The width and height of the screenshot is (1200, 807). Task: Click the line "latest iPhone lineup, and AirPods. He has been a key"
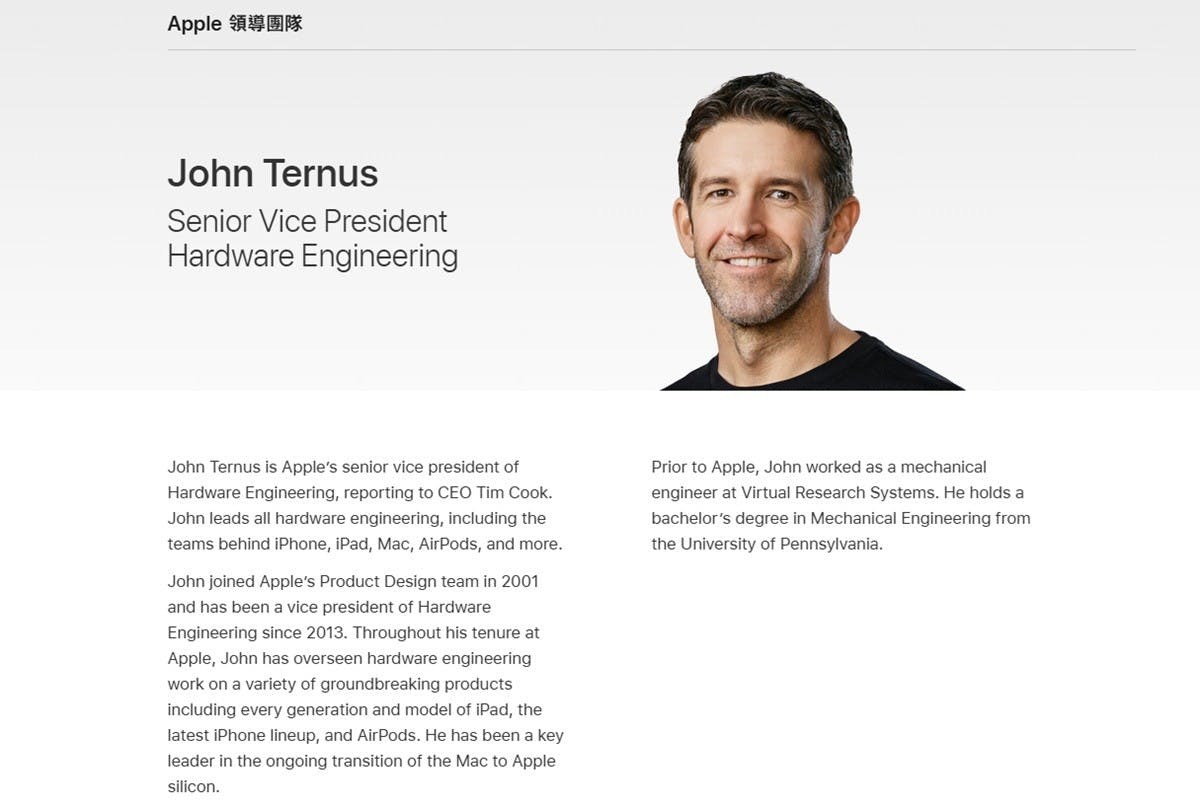[366, 735]
